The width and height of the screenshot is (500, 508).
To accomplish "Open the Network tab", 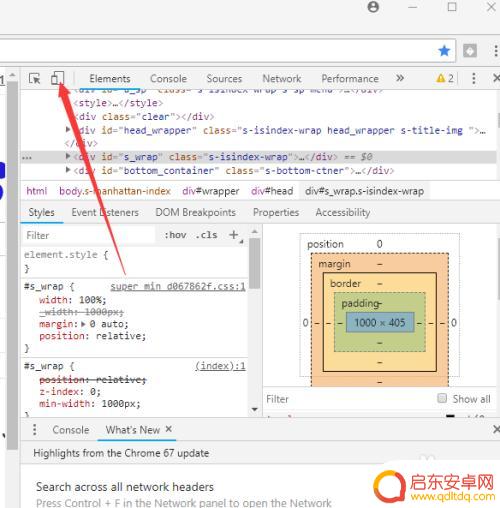I will pyautogui.click(x=282, y=79).
